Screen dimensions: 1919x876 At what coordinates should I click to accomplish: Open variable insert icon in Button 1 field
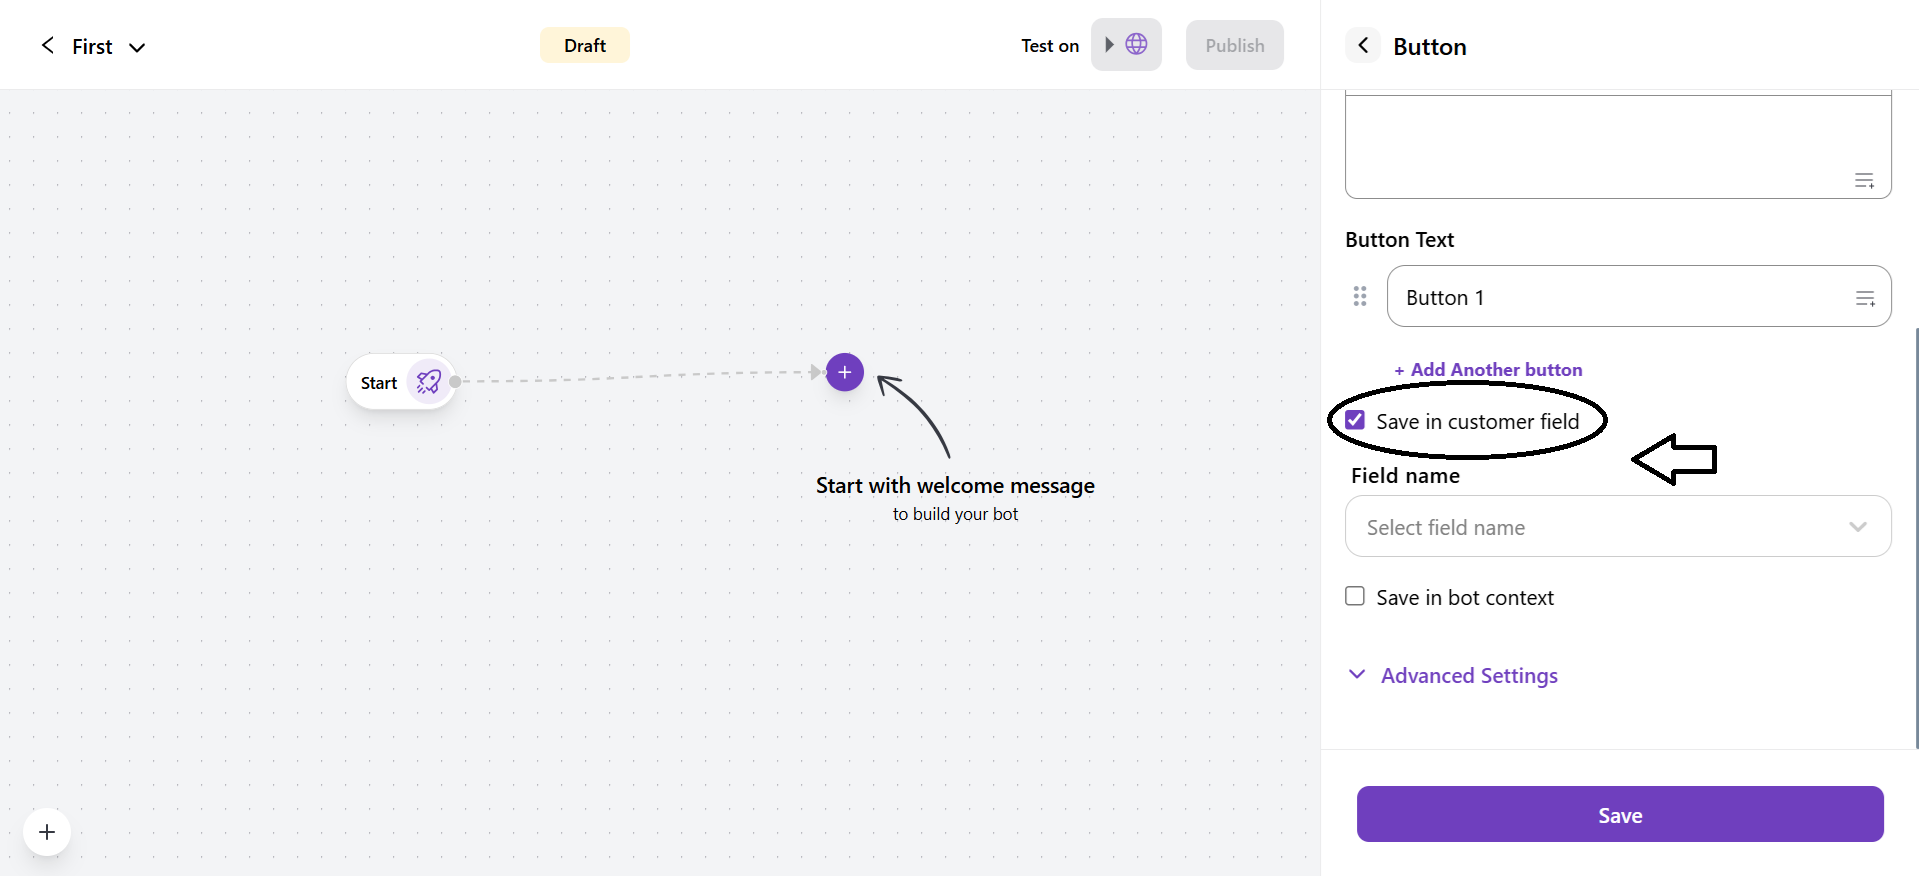point(1865,298)
